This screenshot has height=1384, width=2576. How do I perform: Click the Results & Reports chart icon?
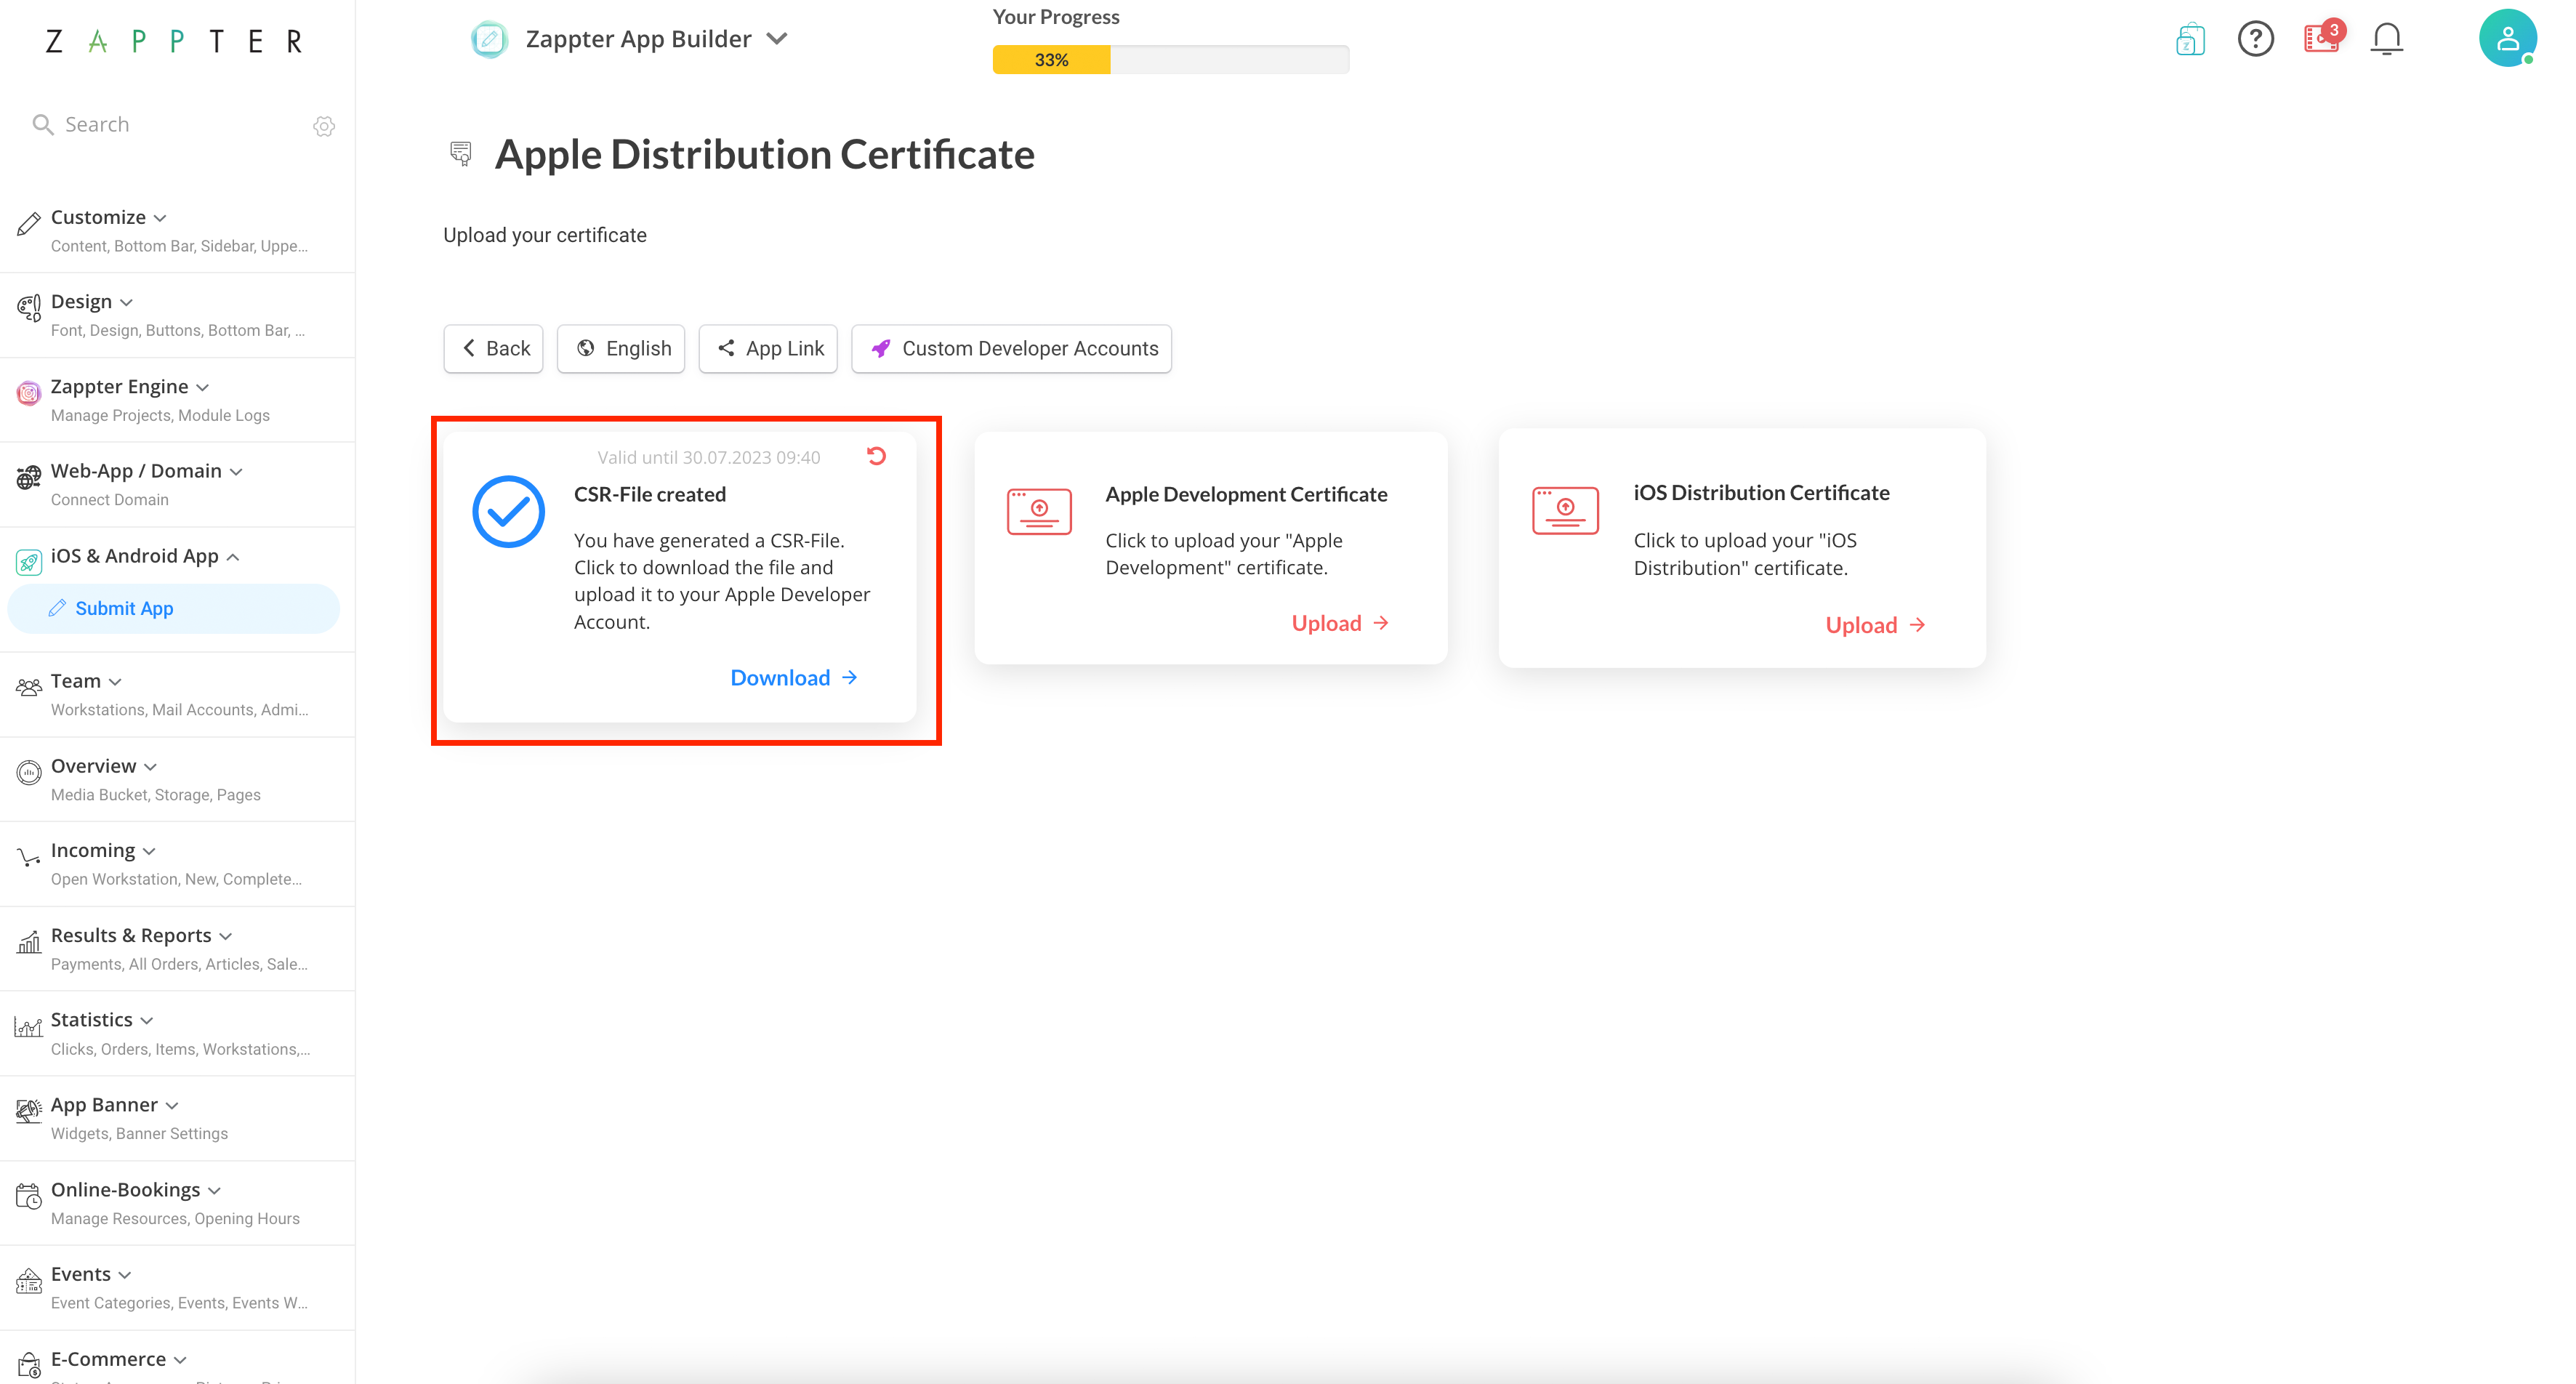point(29,941)
